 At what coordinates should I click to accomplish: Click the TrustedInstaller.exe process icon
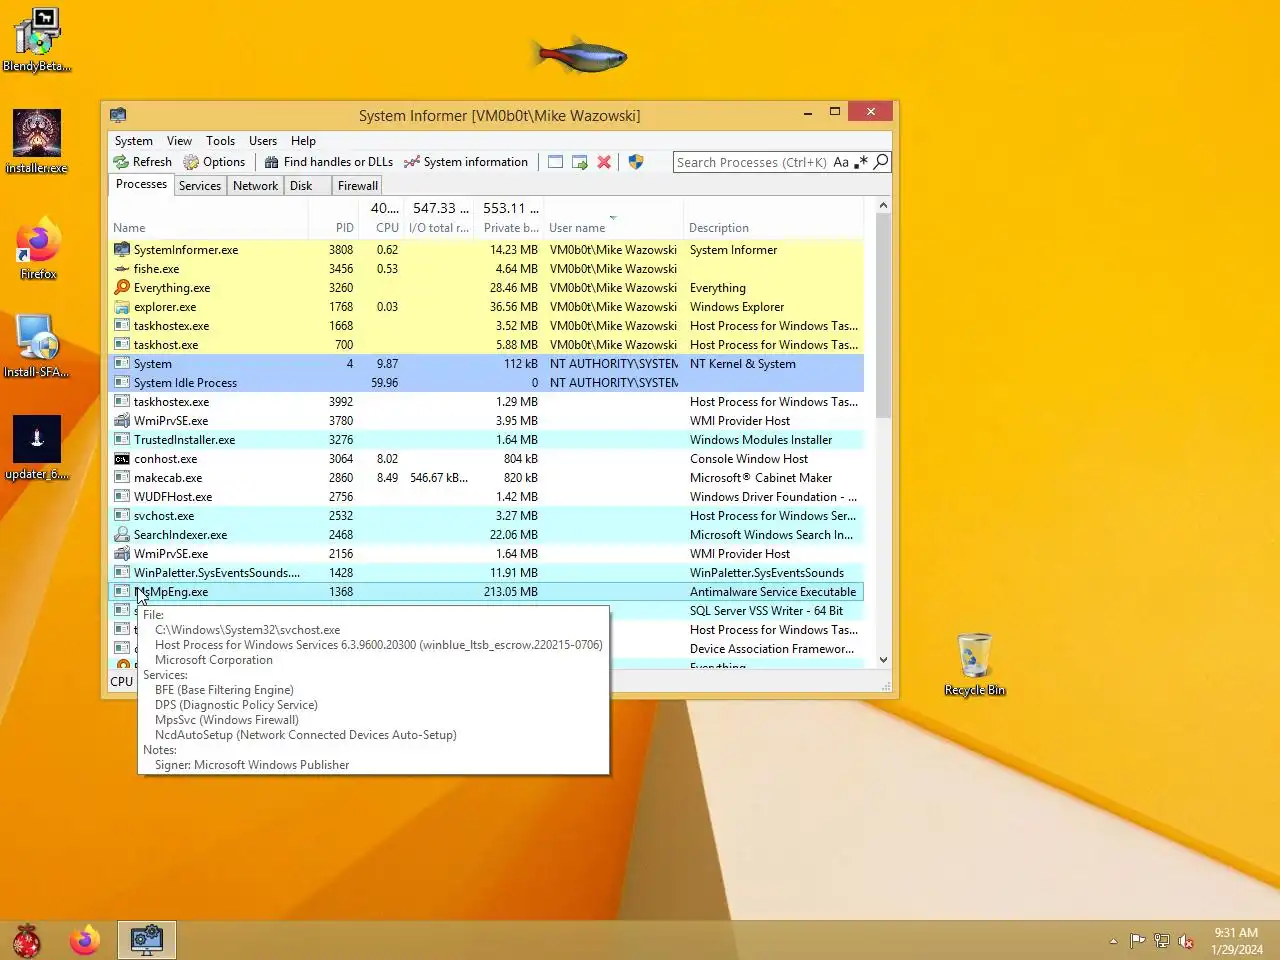click(122, 440)
